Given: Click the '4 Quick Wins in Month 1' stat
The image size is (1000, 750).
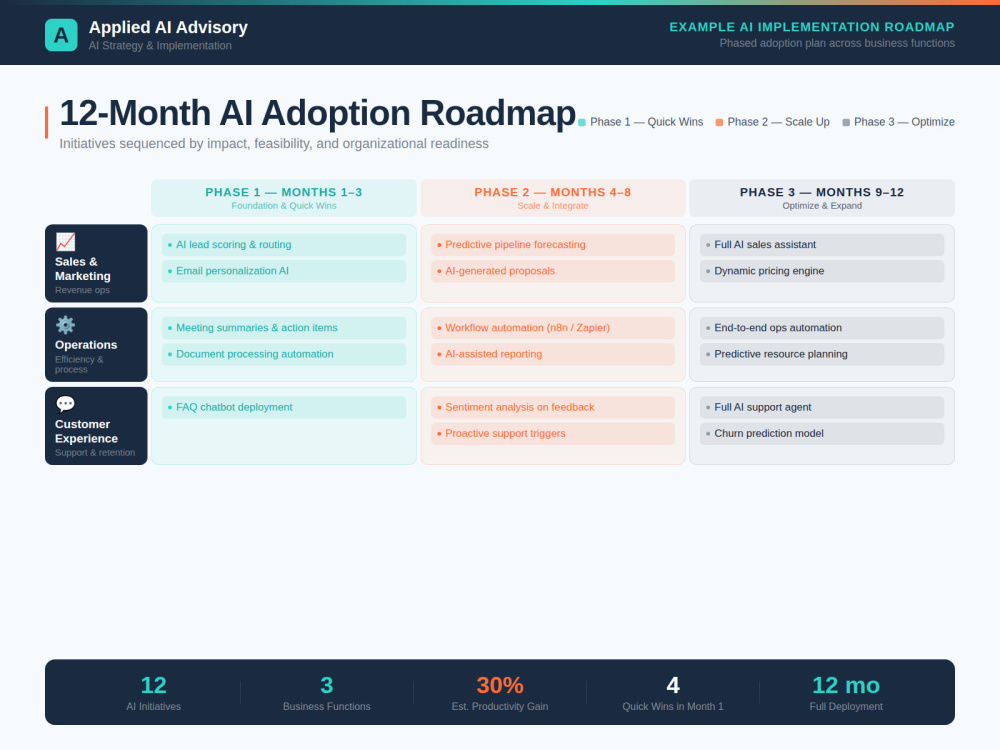Looking at the screenshot, I should (x=673, y=693).
